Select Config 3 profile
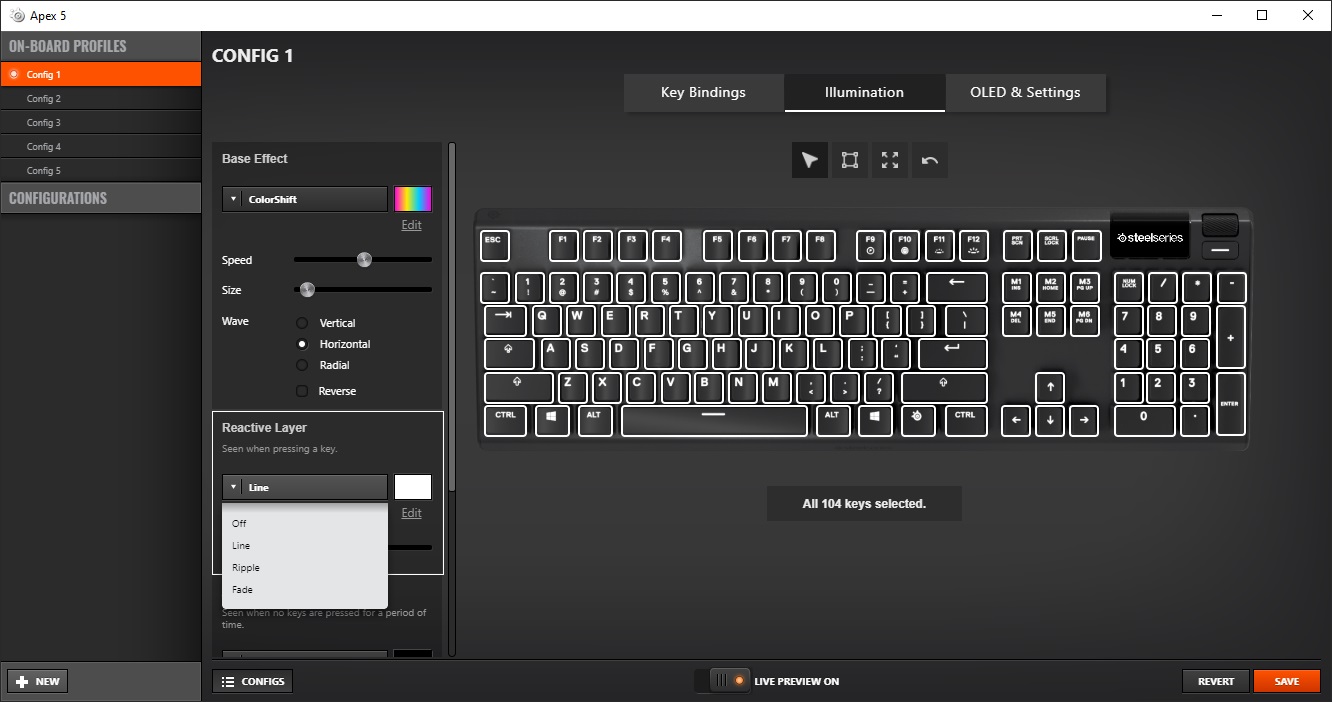 pyautogui.click(x=100, y=122)
